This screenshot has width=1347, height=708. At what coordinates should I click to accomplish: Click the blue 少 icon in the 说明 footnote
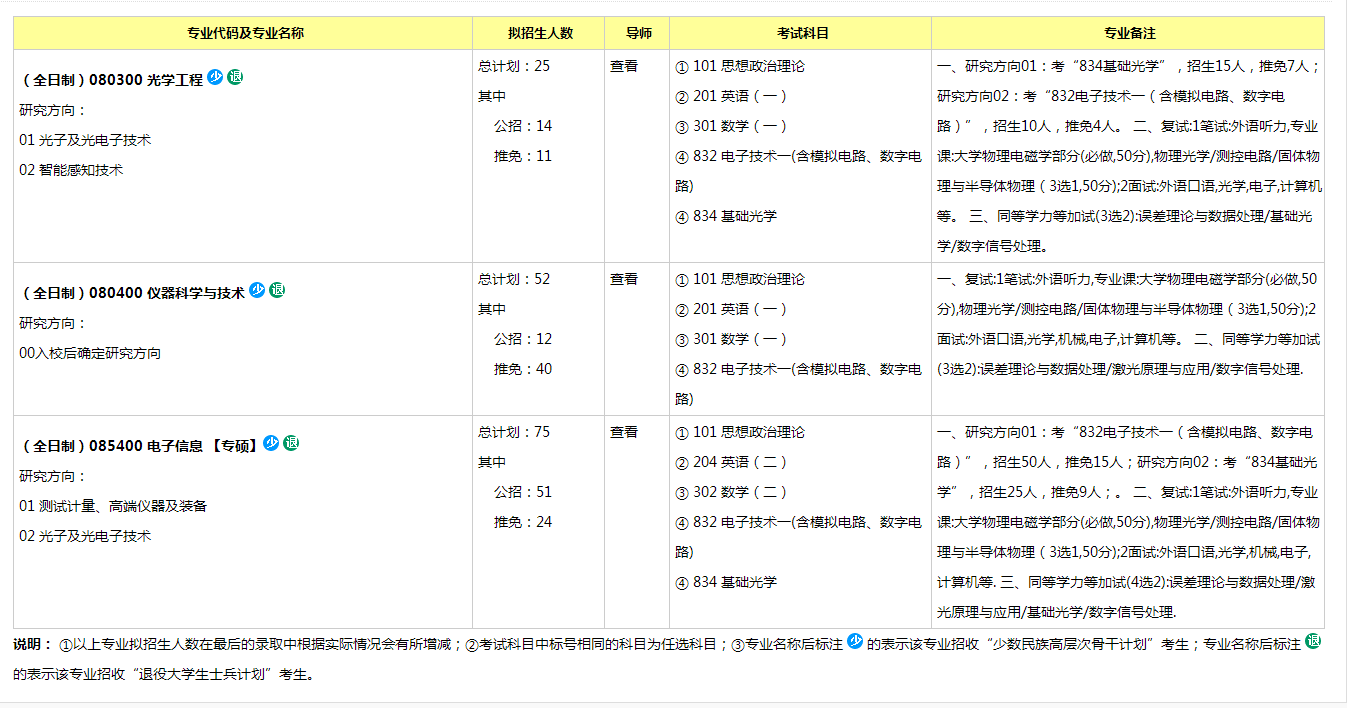click(x=855, y=642)
